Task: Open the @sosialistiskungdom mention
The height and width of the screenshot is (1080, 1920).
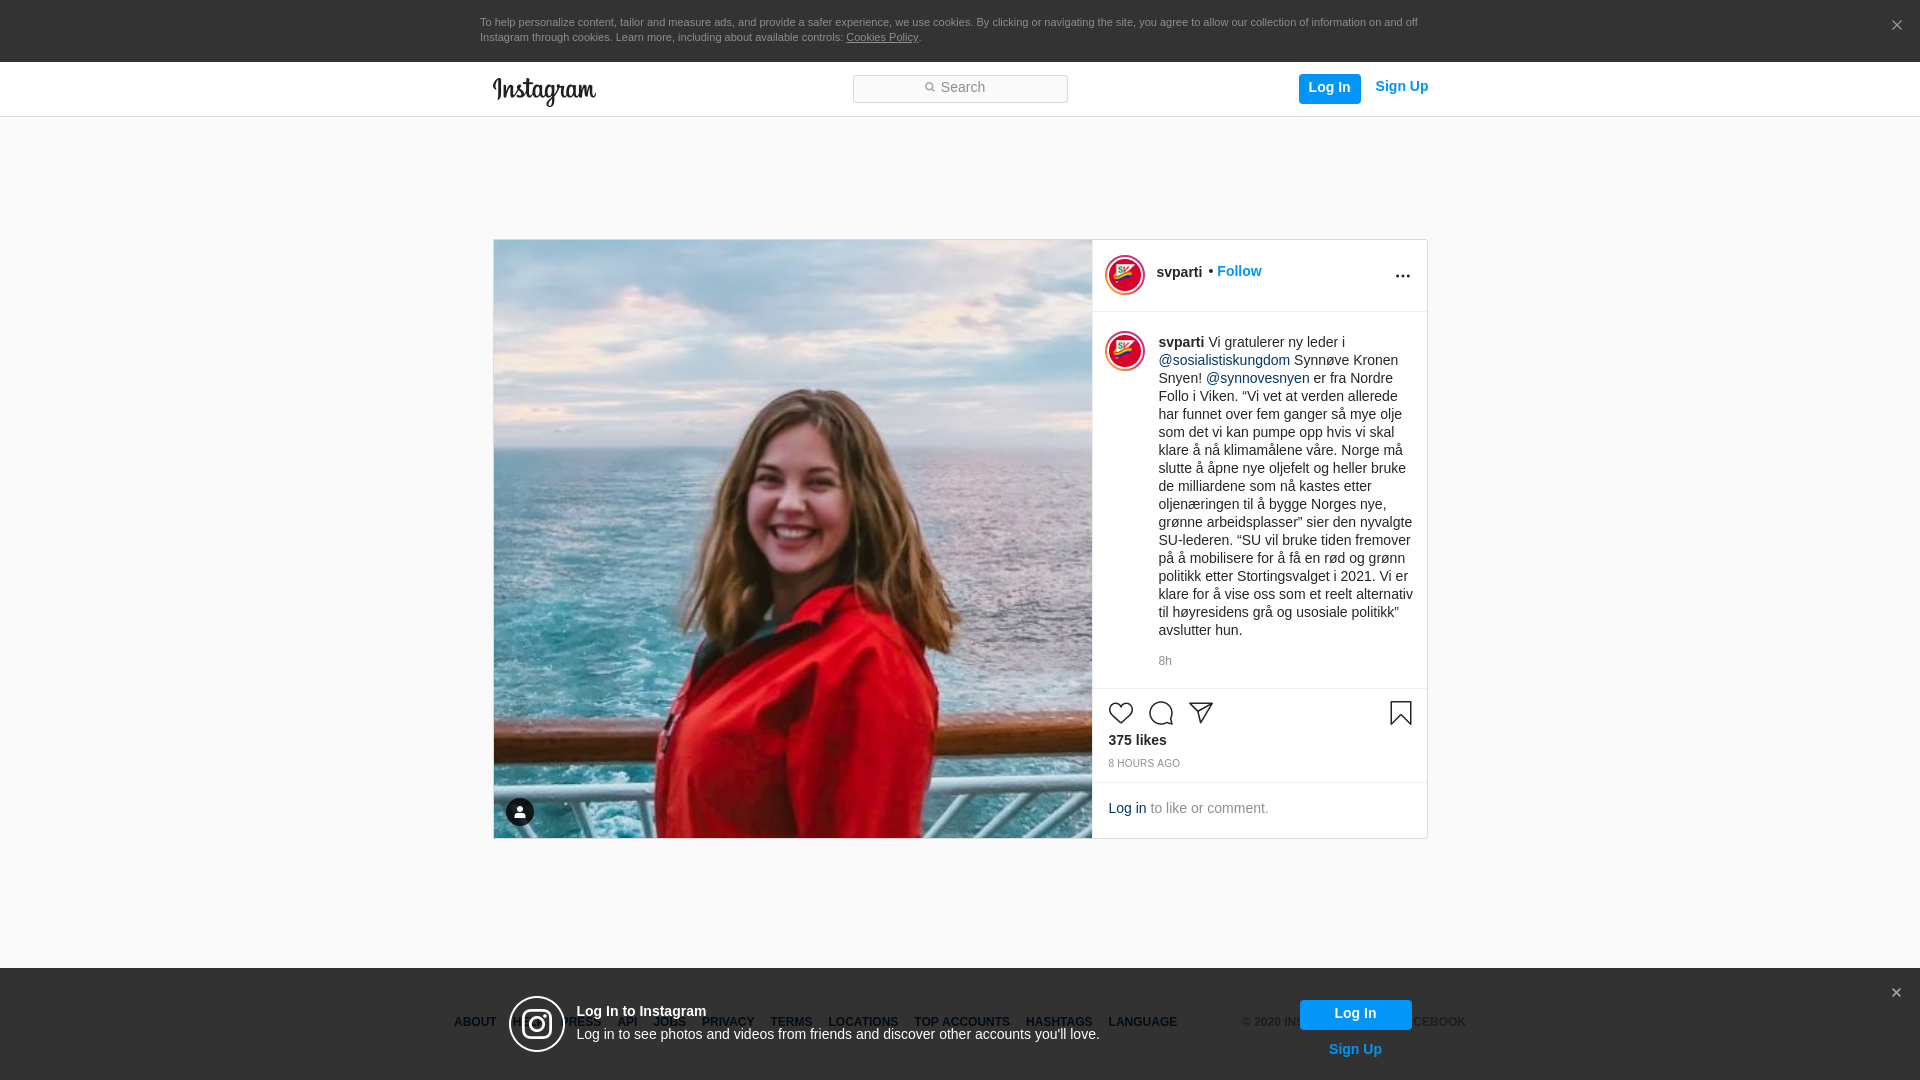Action: 1223,360
